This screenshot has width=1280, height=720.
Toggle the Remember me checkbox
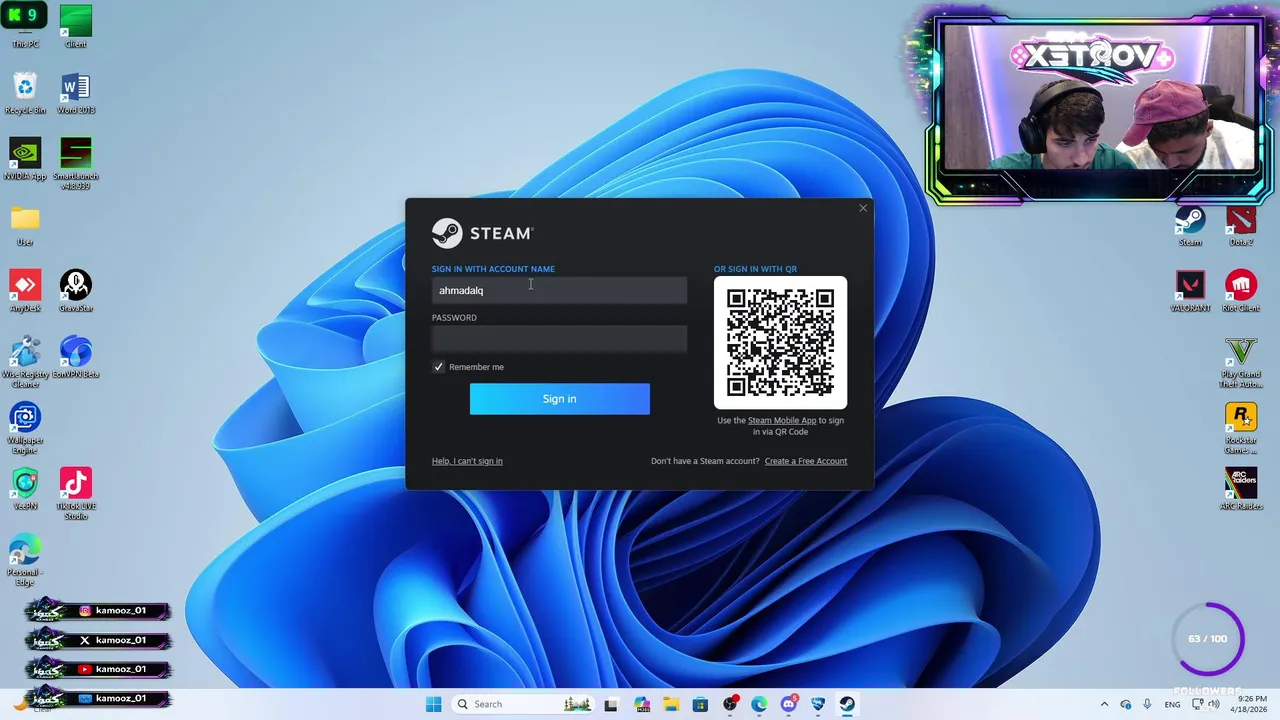[438, 367]
